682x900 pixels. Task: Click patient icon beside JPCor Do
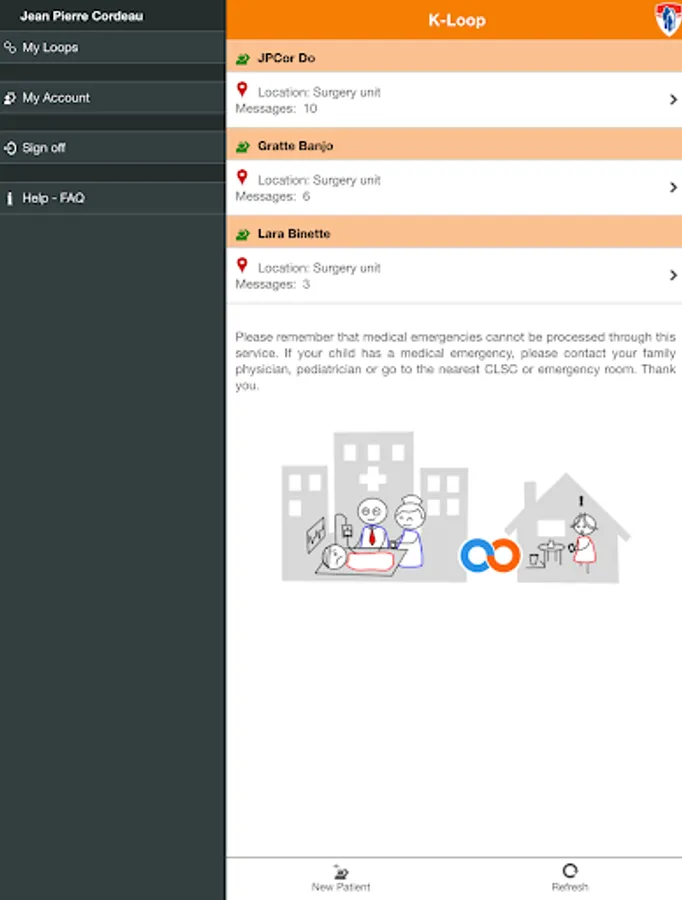click(243, 59)
